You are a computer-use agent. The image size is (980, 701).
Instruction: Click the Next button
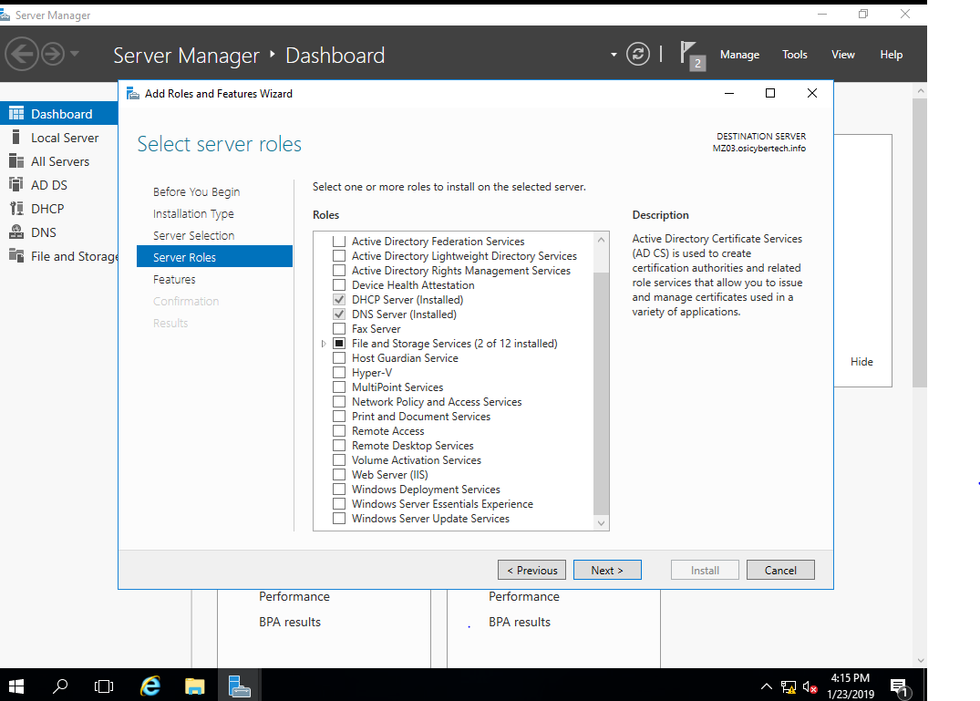tap(608, 570)
